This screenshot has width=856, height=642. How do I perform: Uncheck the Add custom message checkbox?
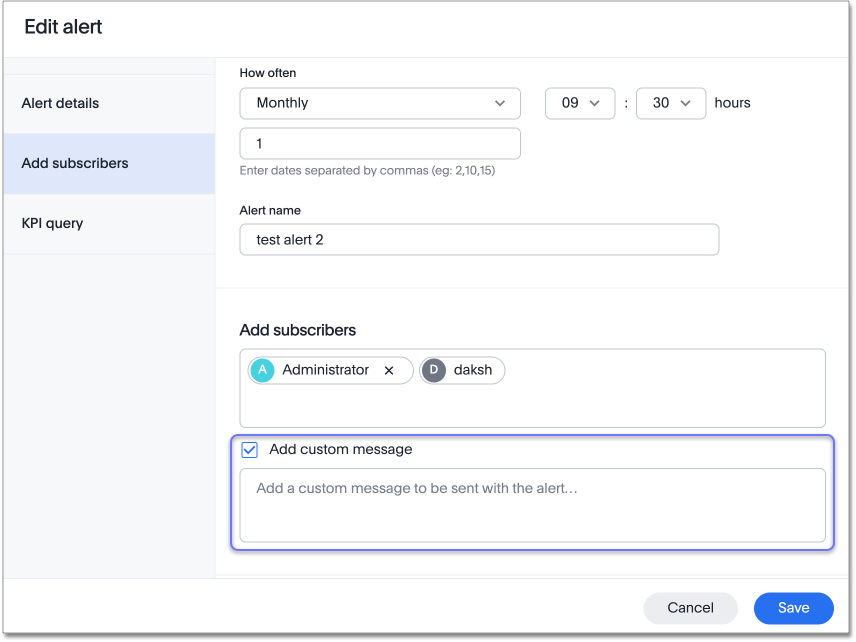tap(250, 450)
